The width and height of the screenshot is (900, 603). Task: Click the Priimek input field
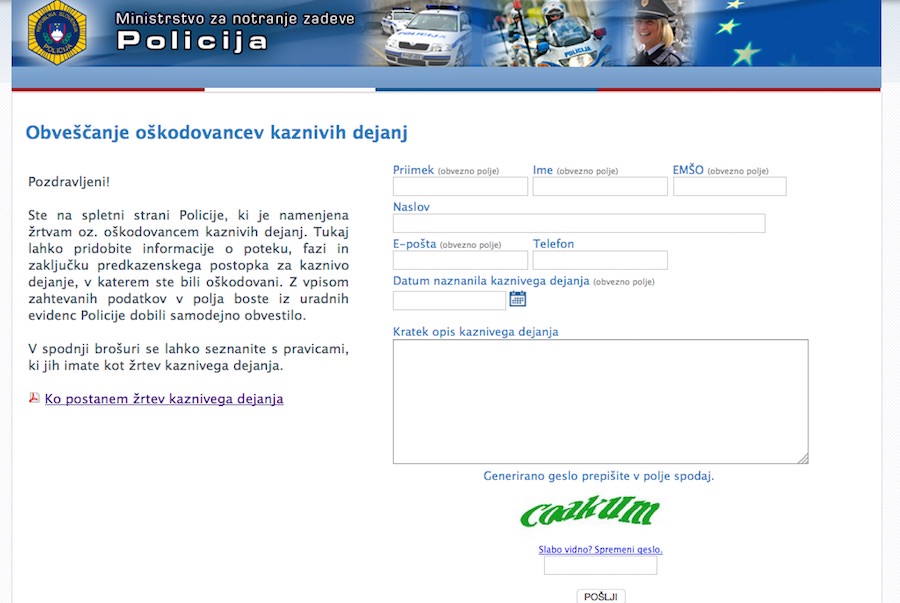pyautogui.click(x=460, y=185)
